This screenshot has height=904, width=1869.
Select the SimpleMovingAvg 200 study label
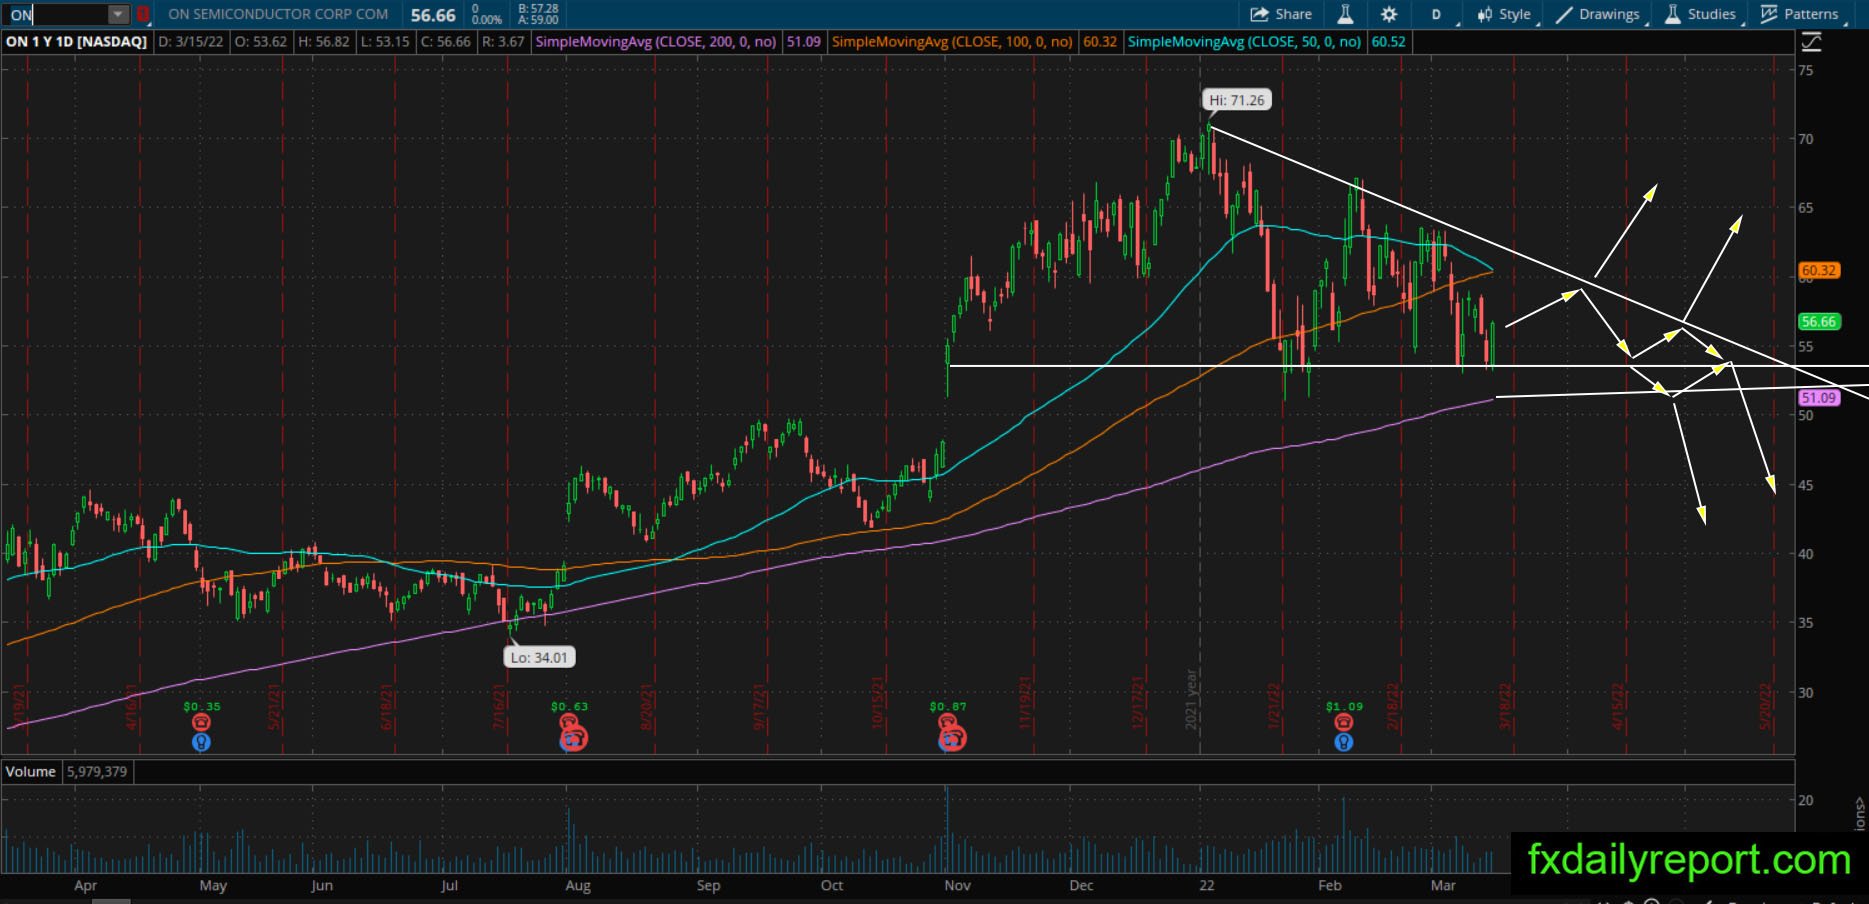pos(656,42)
